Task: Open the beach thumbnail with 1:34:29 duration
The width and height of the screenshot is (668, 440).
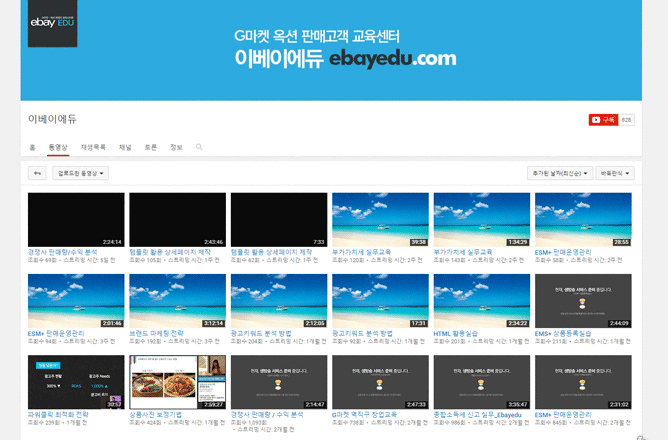Action: (482, 220)
